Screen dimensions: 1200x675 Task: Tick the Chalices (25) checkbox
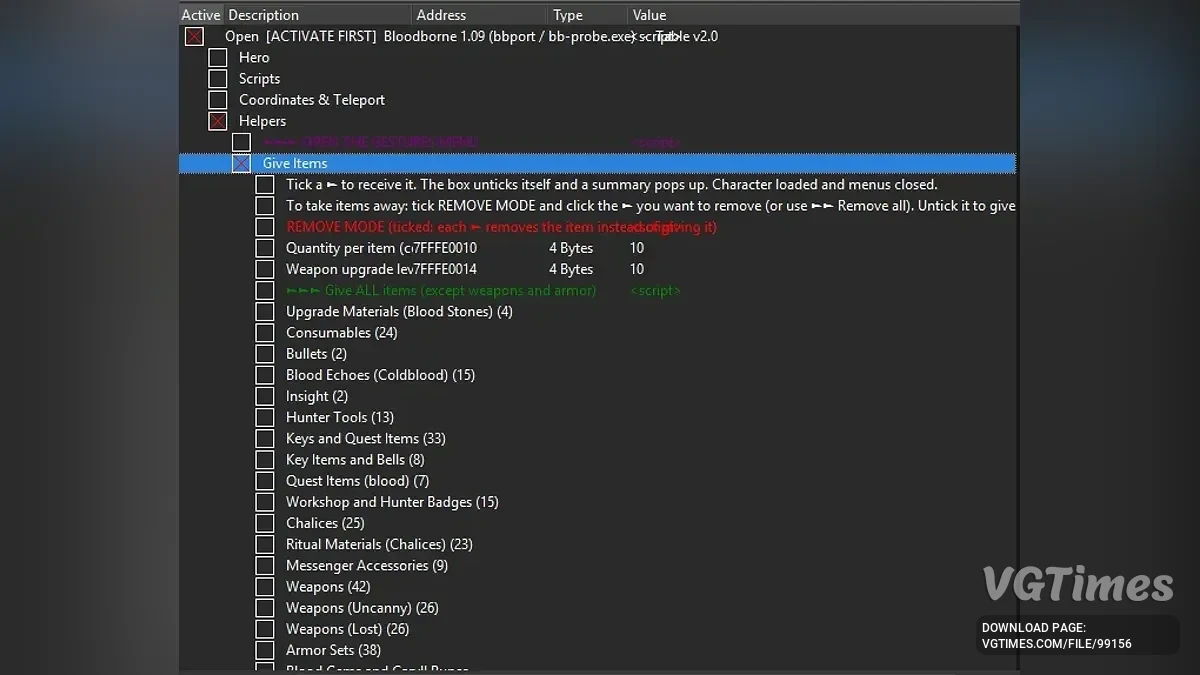[x=264, y=523]
